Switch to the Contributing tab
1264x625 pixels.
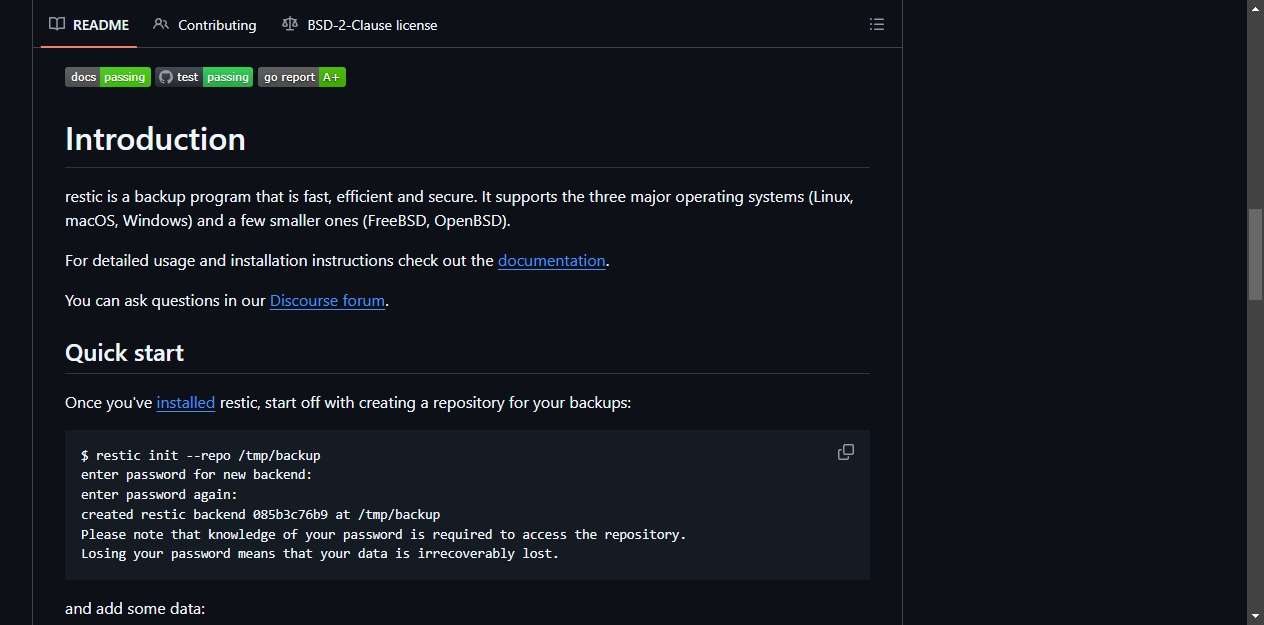[x=205, y=25]
